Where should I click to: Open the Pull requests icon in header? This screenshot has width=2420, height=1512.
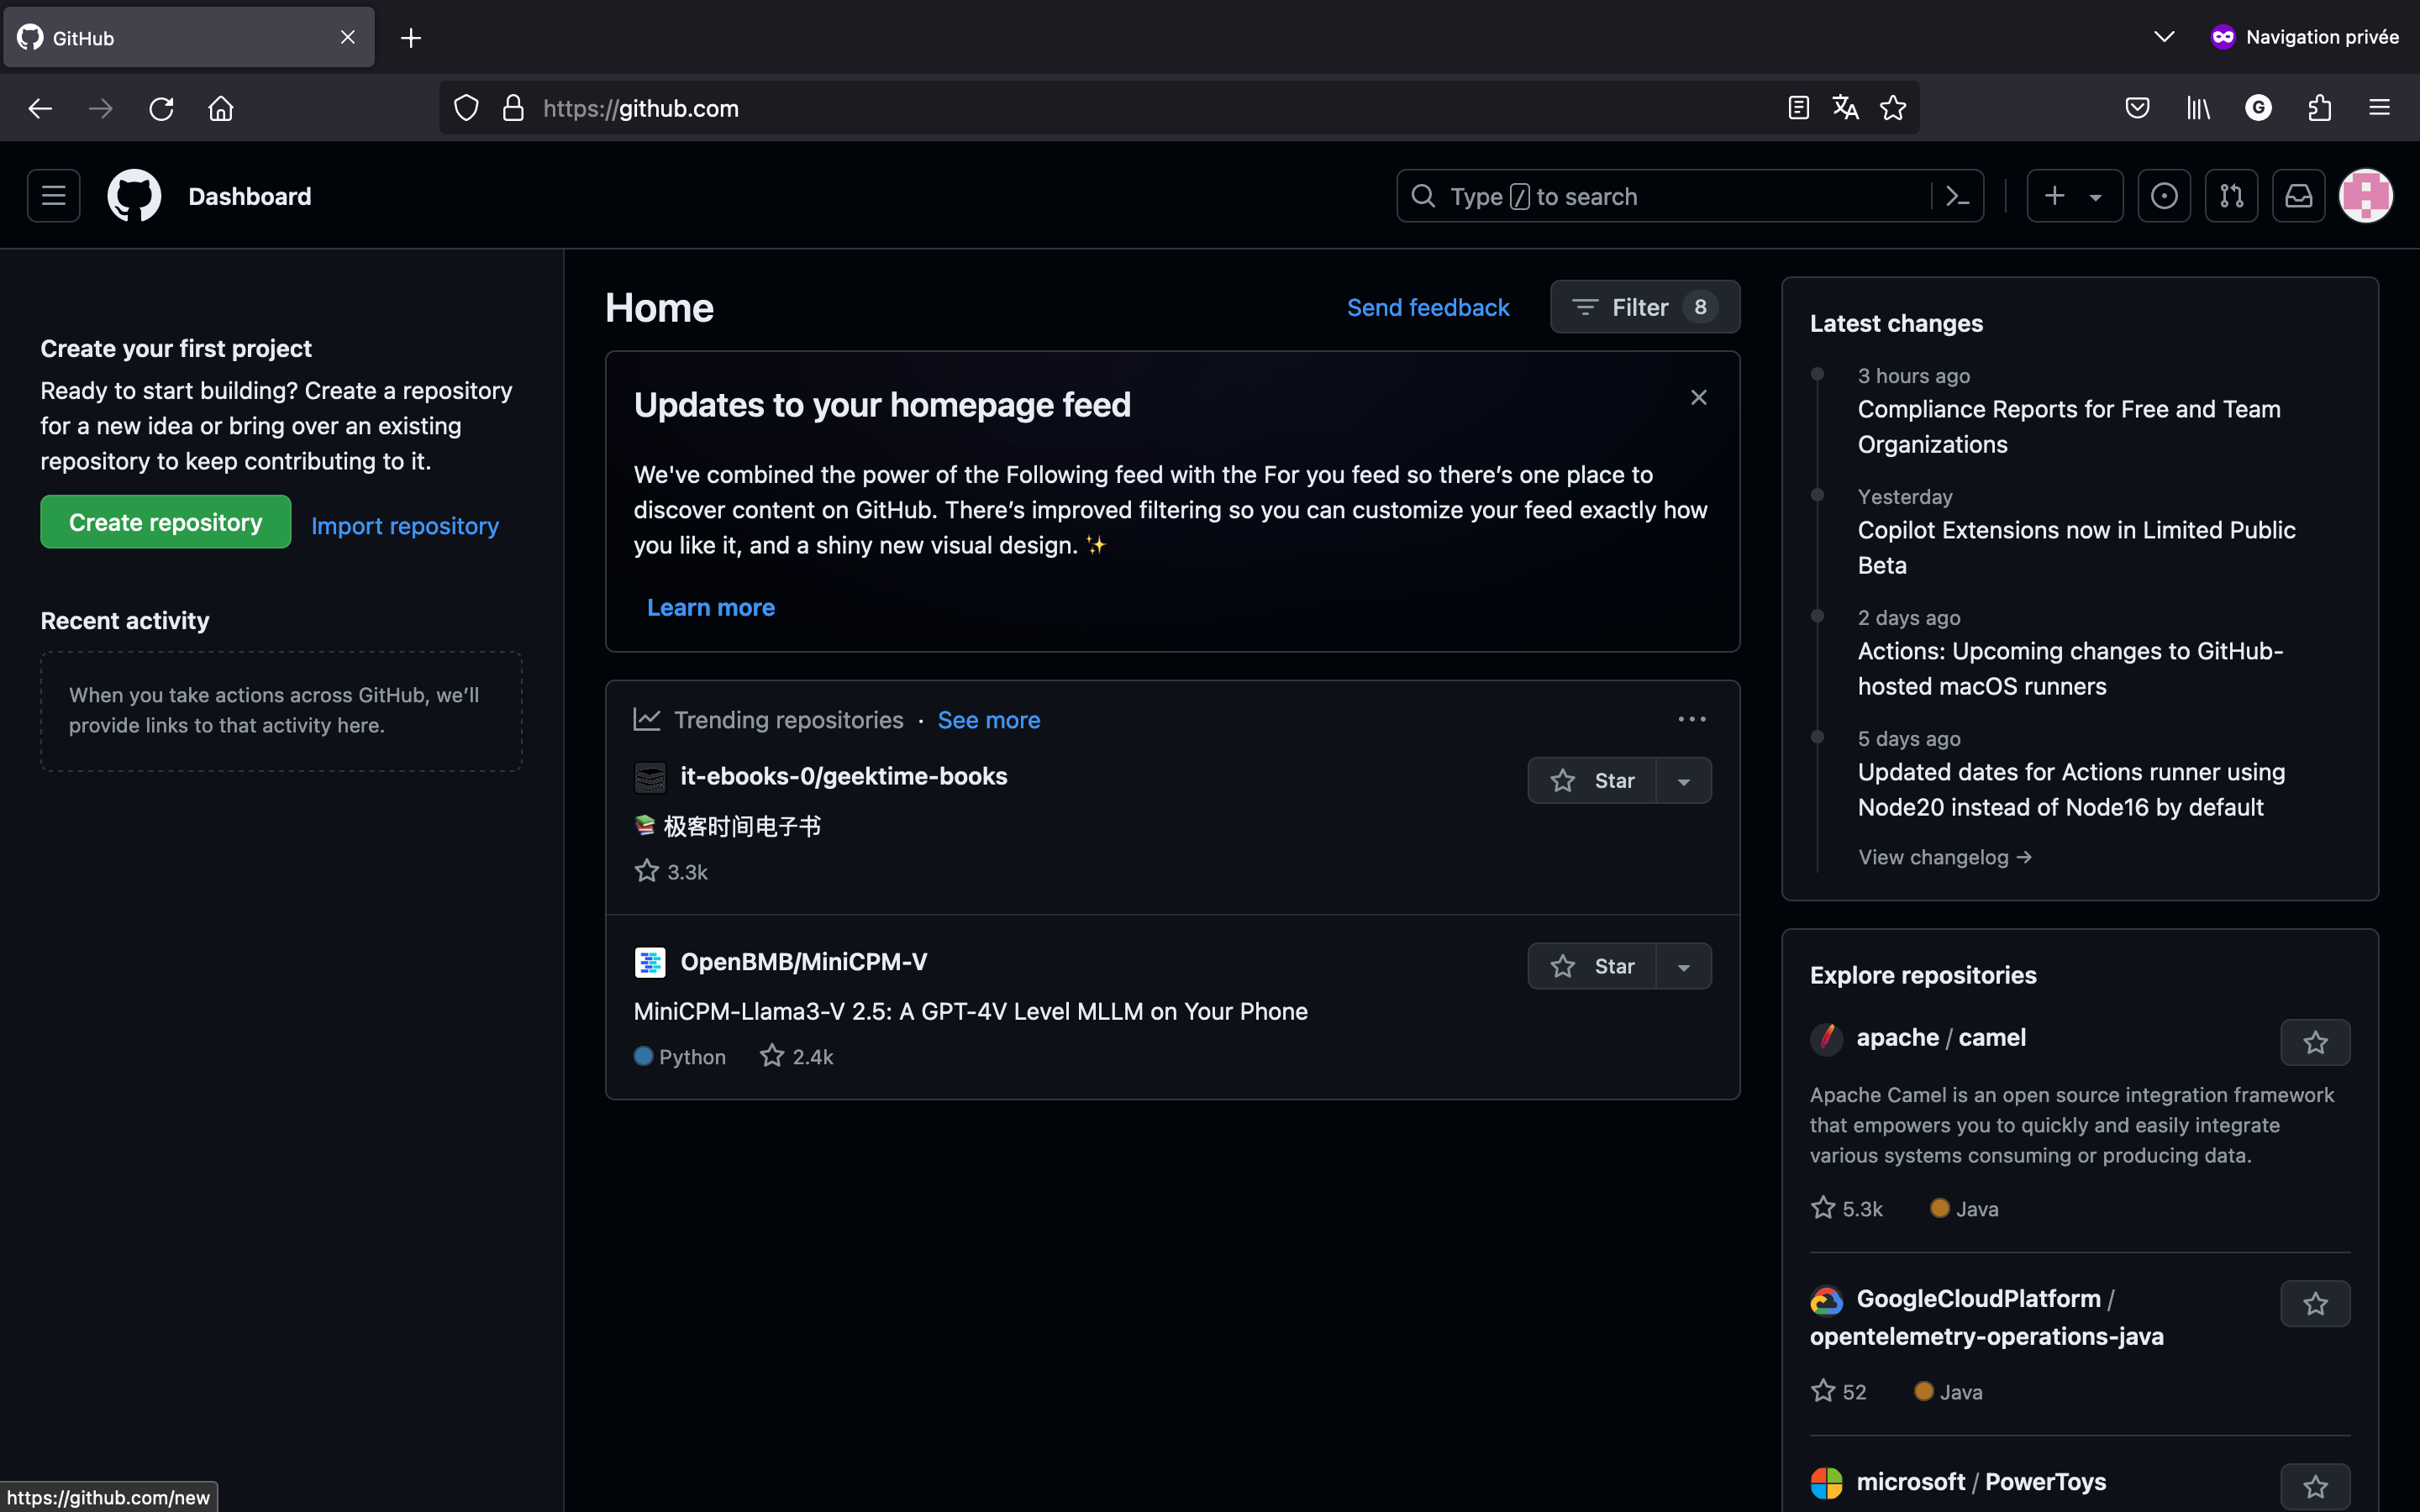coord(2231,196)
